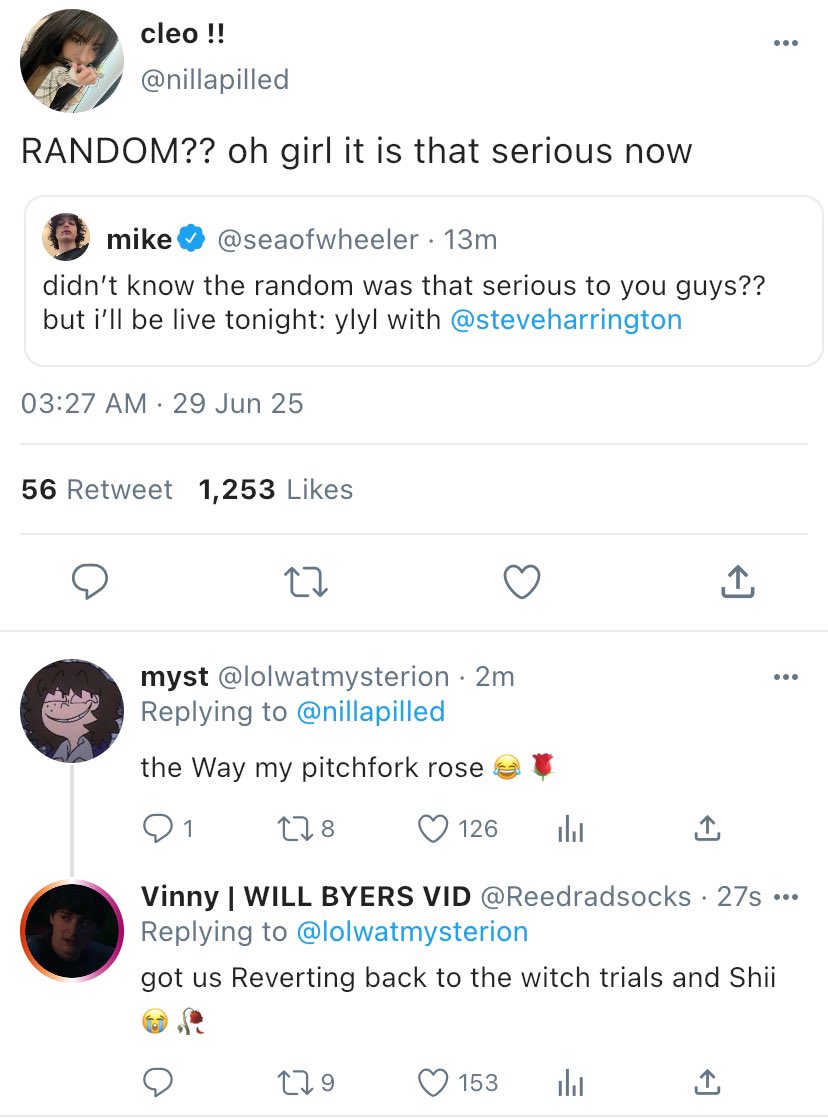828x1118 pixels.
Task: View analytics for myst's reply
Action: [x=568, y=828]
